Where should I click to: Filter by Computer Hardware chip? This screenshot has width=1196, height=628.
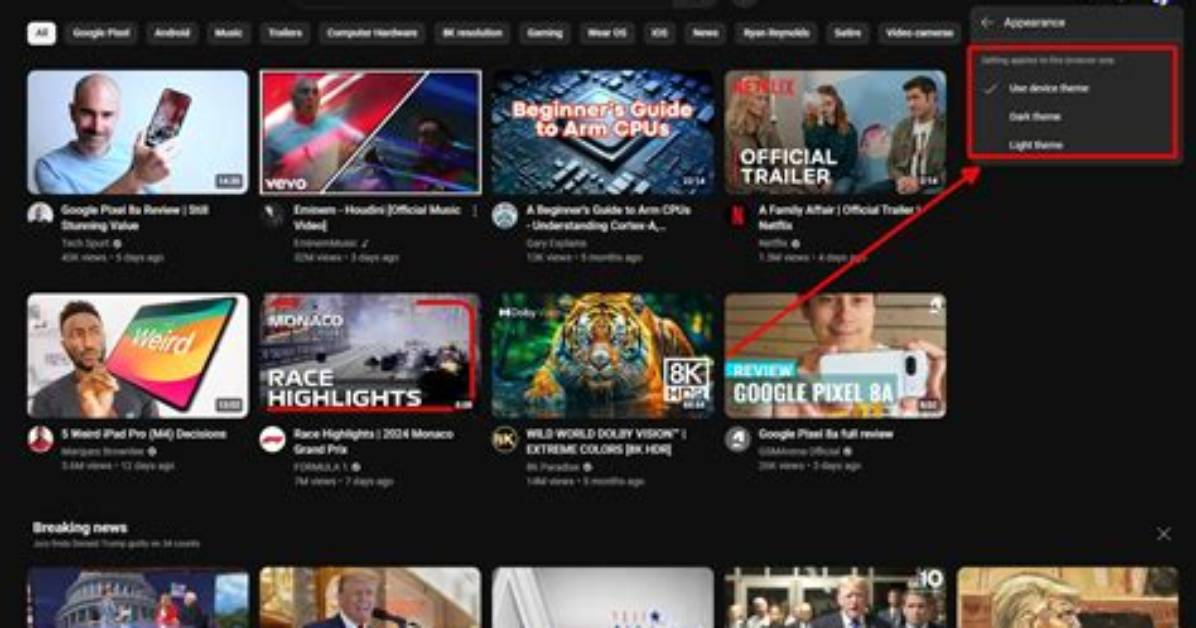click(x=371, y=33)
